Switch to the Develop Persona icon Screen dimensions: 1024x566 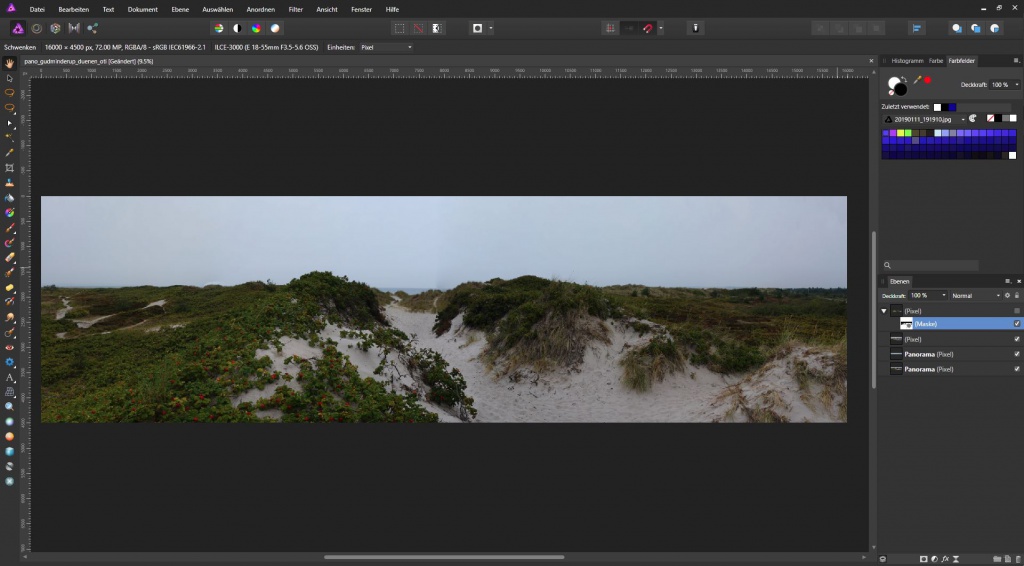point(56,28)
